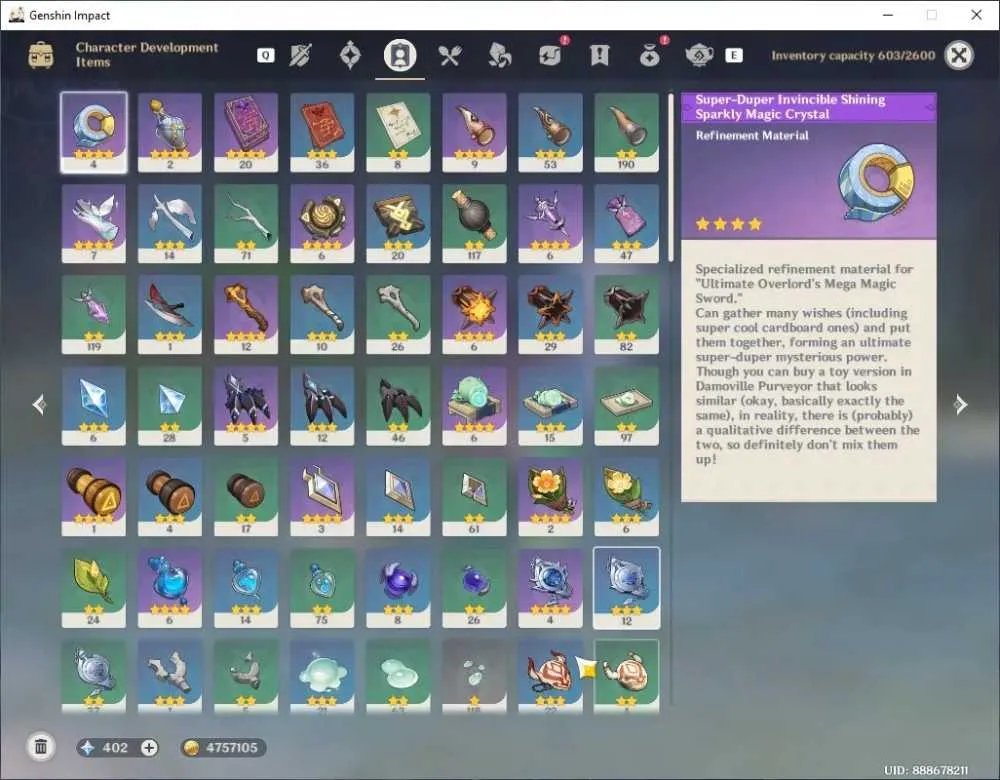Select the dark spiked item with count 82
This screenshot has height=780, width=1000.
click(626, 315)
